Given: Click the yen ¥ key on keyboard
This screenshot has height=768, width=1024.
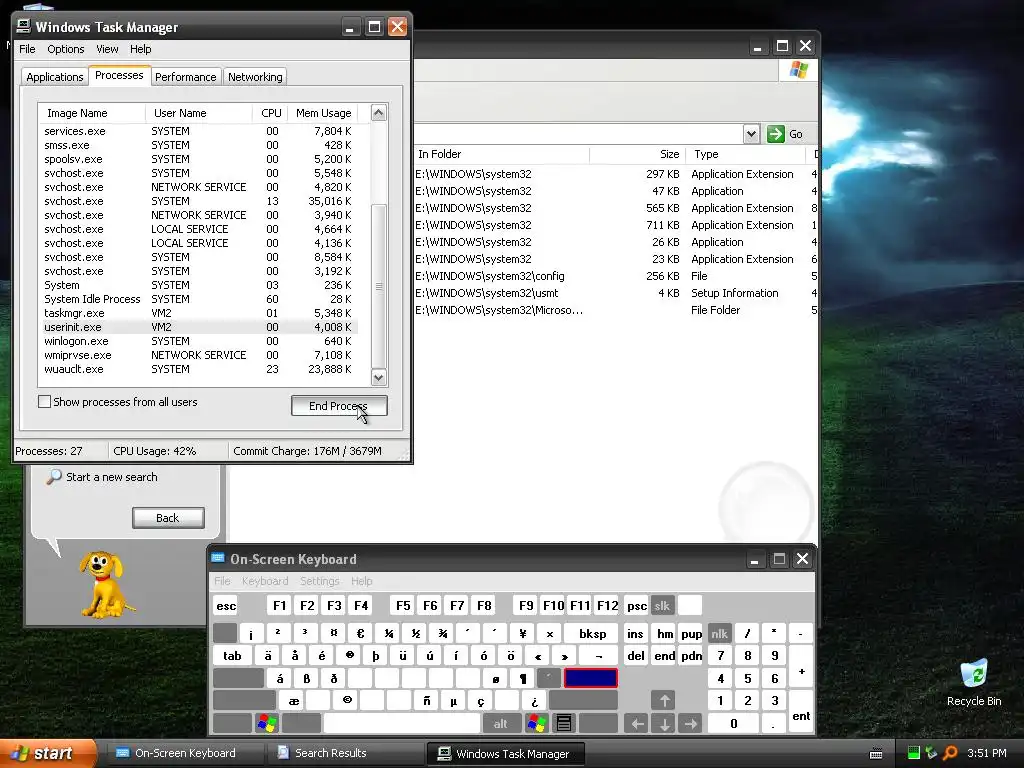Looking at the screenshot, I should point(522,633).
